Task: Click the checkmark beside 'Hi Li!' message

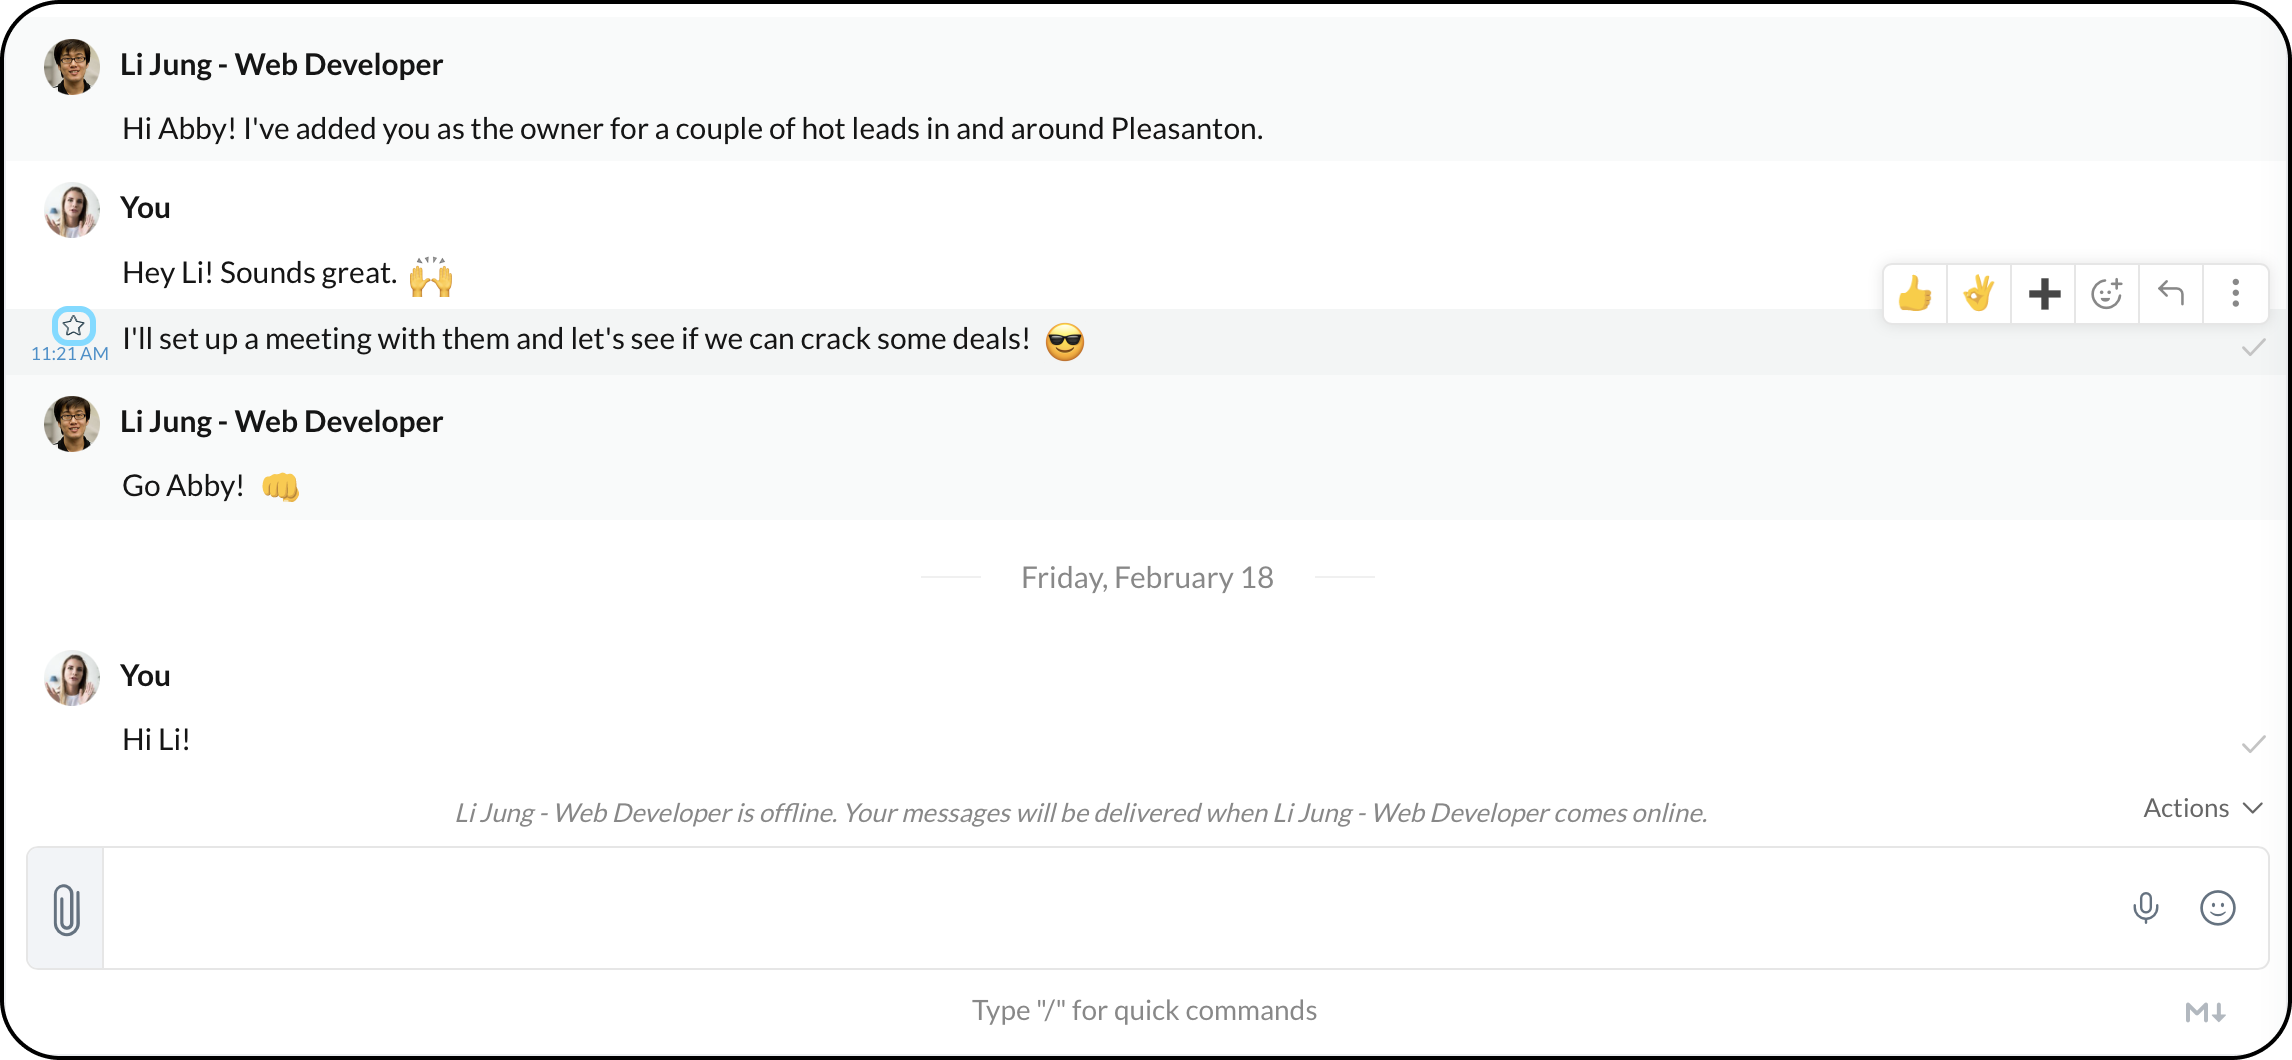Action: point(2253,744)
